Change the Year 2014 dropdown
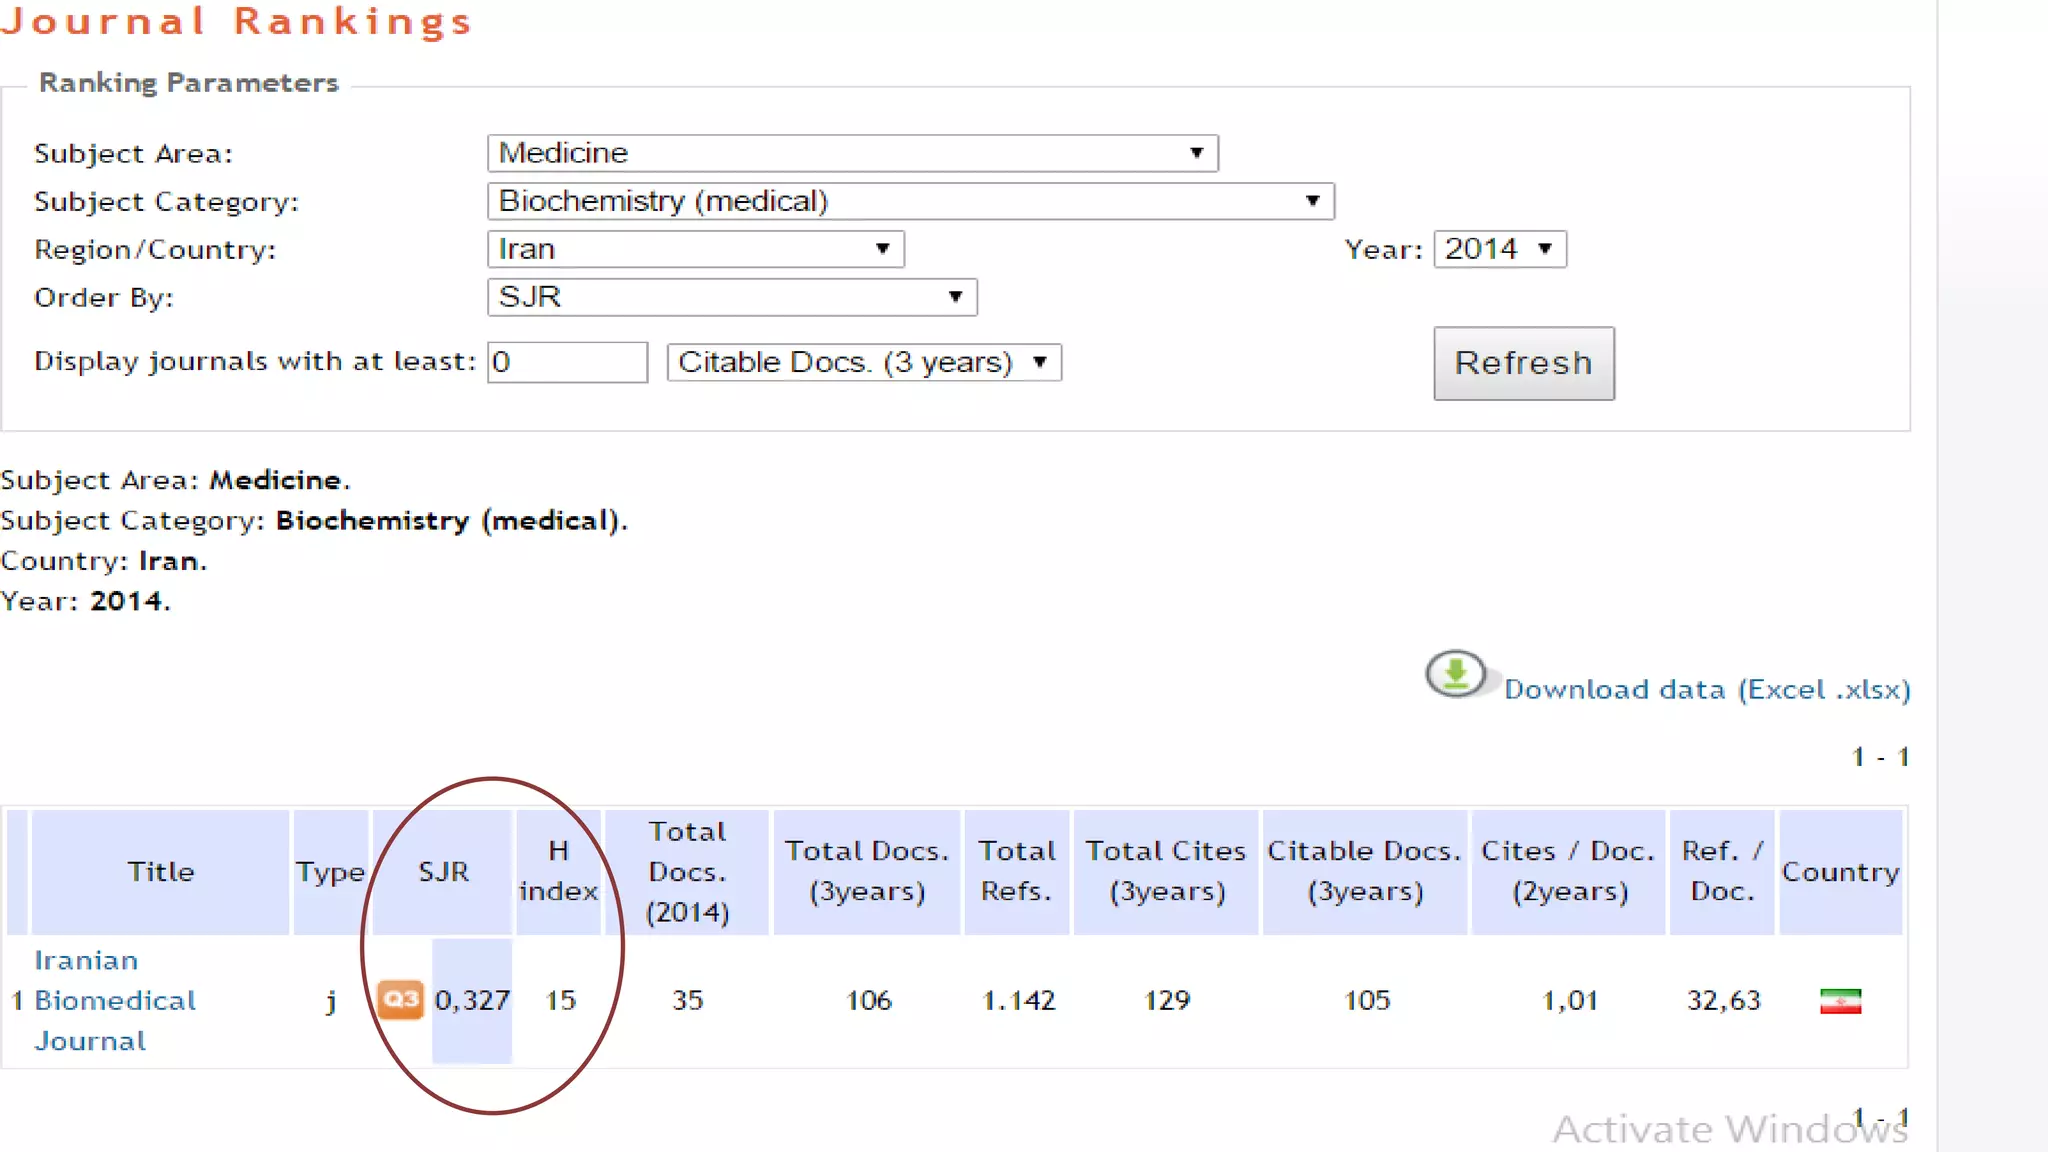This screenshot has width=2048, height=1152. point(1499,249)
